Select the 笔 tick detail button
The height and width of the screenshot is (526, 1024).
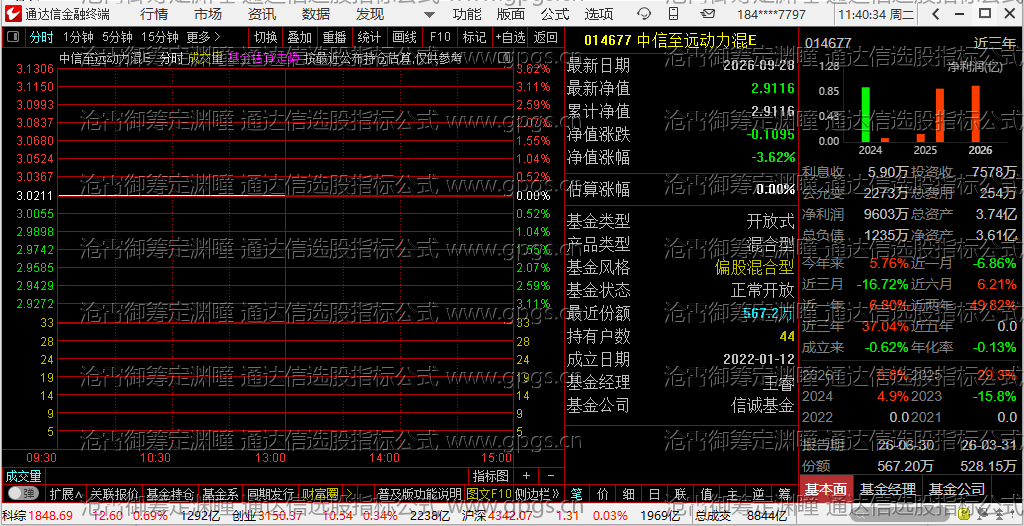[x=577, y=493]
